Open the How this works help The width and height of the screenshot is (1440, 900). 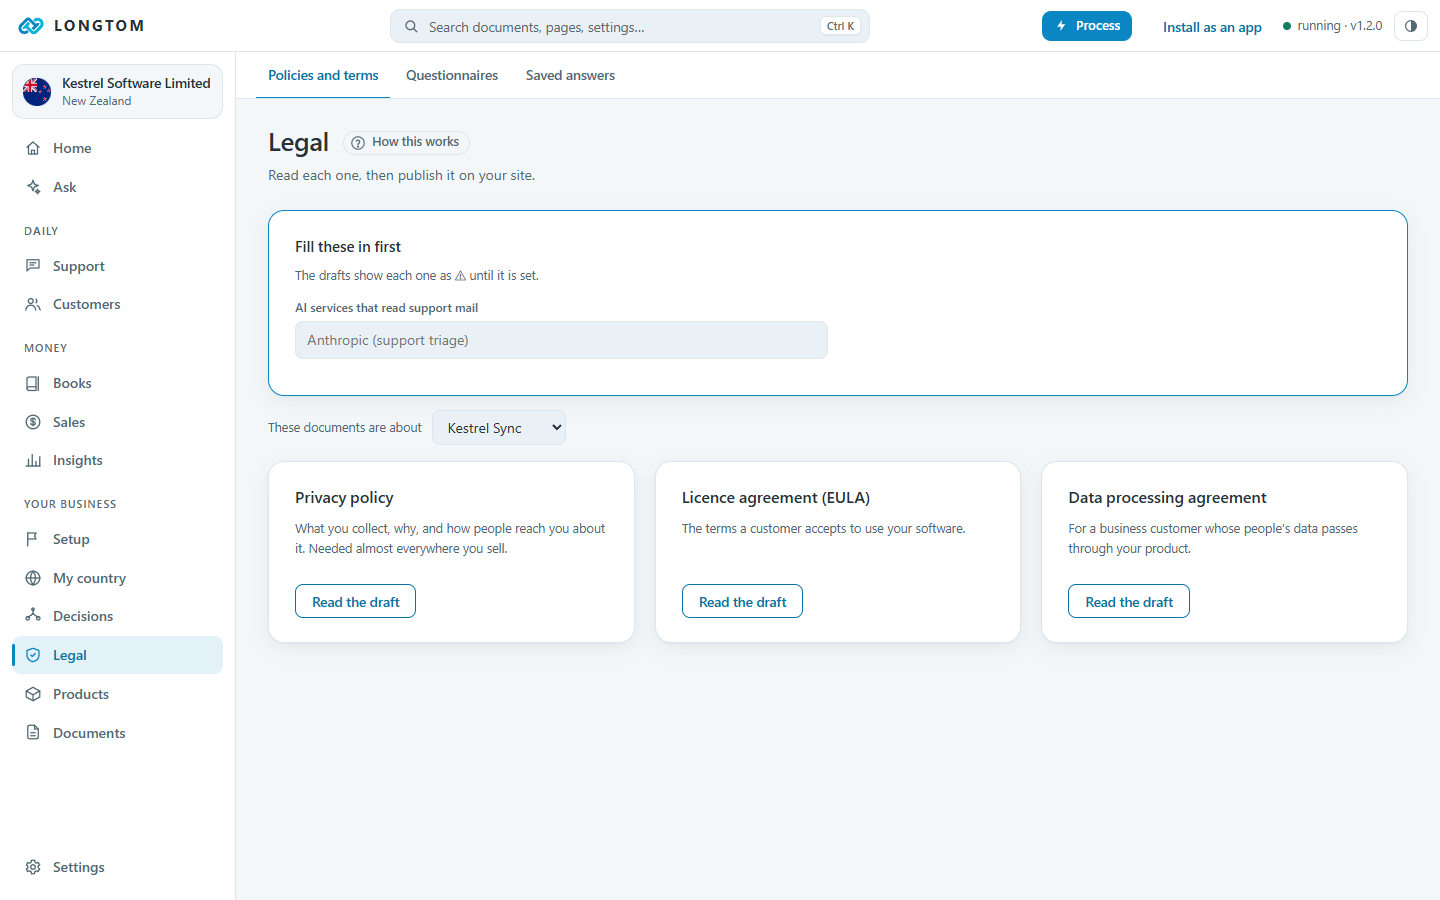(406, 142)
